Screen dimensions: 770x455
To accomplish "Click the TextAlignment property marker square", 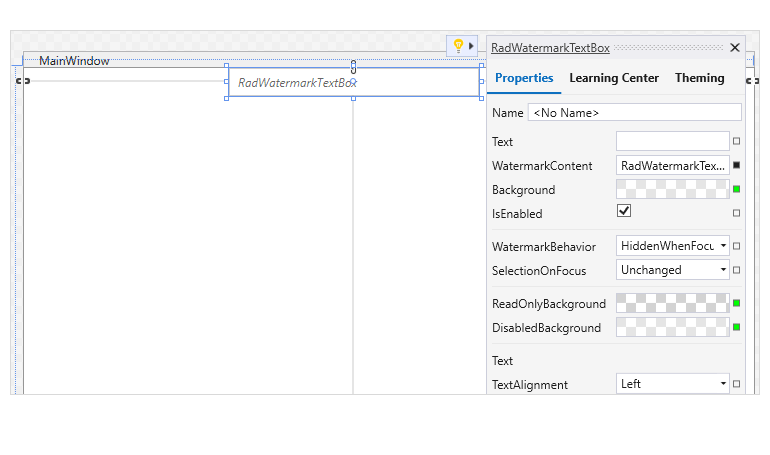I will (736, 384).
